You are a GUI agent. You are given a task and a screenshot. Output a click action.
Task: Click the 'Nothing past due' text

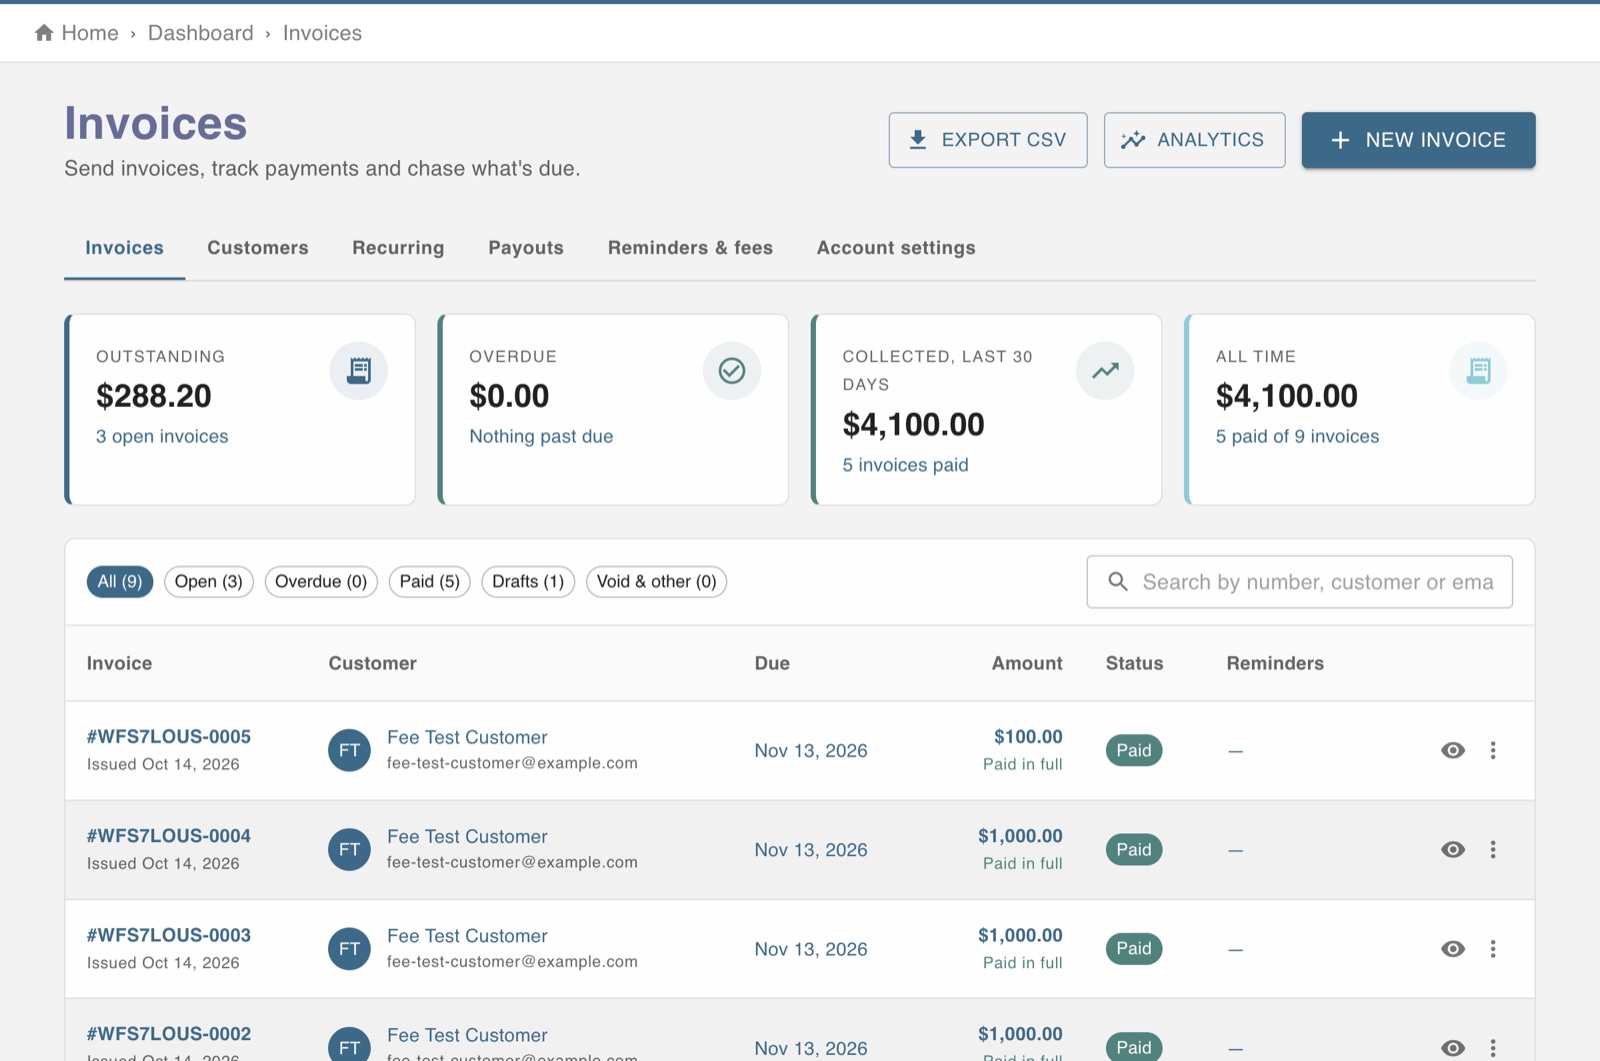point(541,436)
